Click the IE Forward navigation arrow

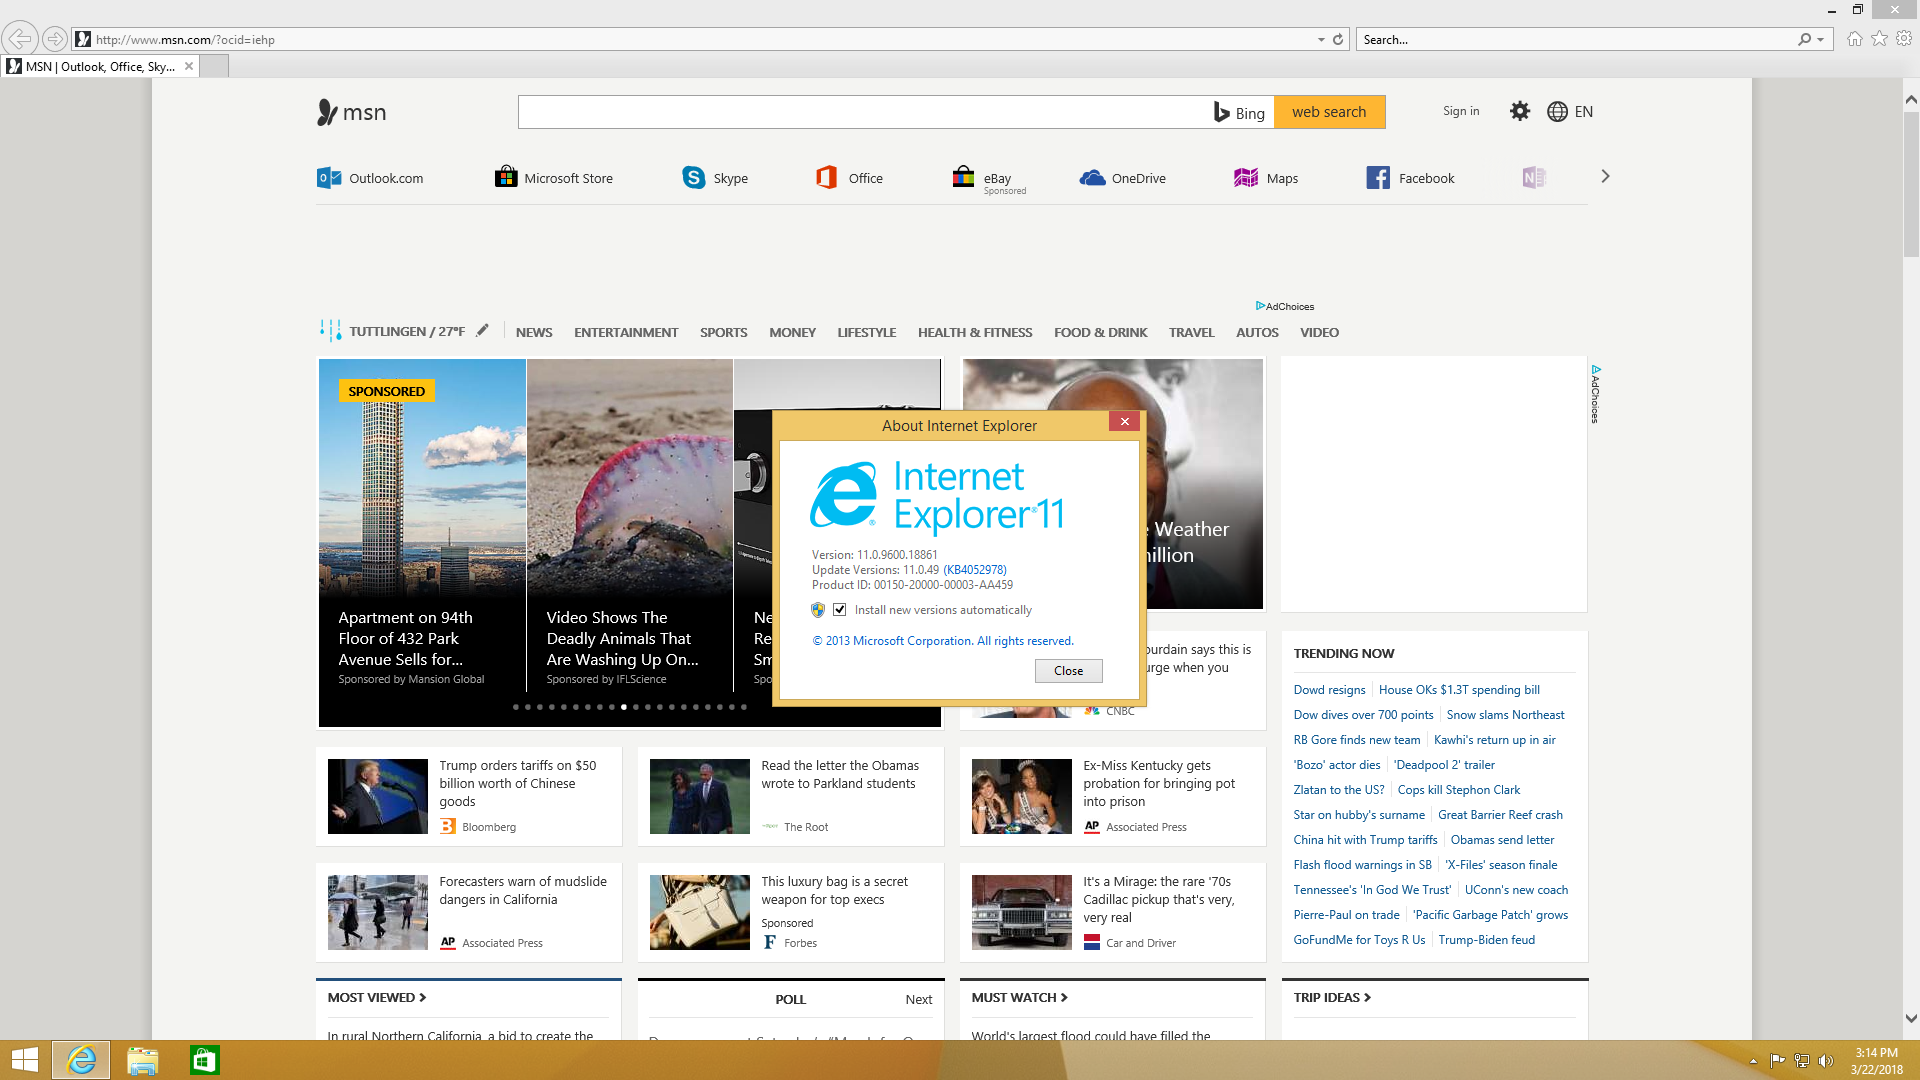[x=55, y=39]
